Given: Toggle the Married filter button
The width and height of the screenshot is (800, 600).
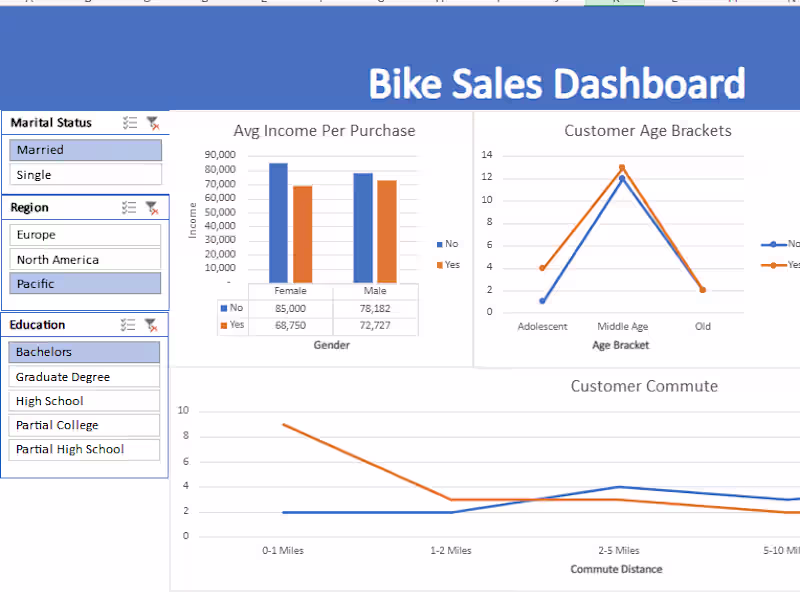Looking at the screenshot, I should [x=85, y=149].
